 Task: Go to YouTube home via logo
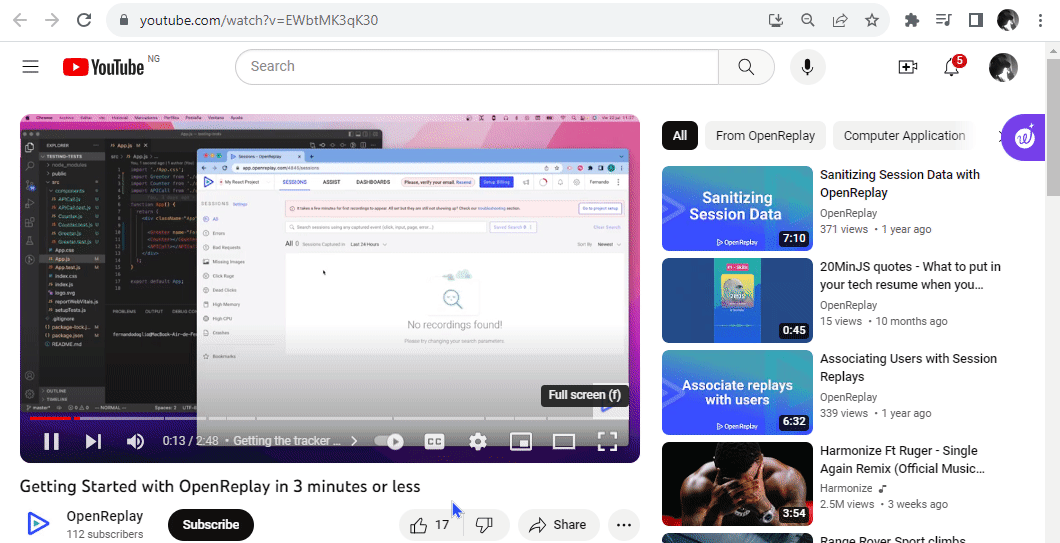click(x=103, y=66)
